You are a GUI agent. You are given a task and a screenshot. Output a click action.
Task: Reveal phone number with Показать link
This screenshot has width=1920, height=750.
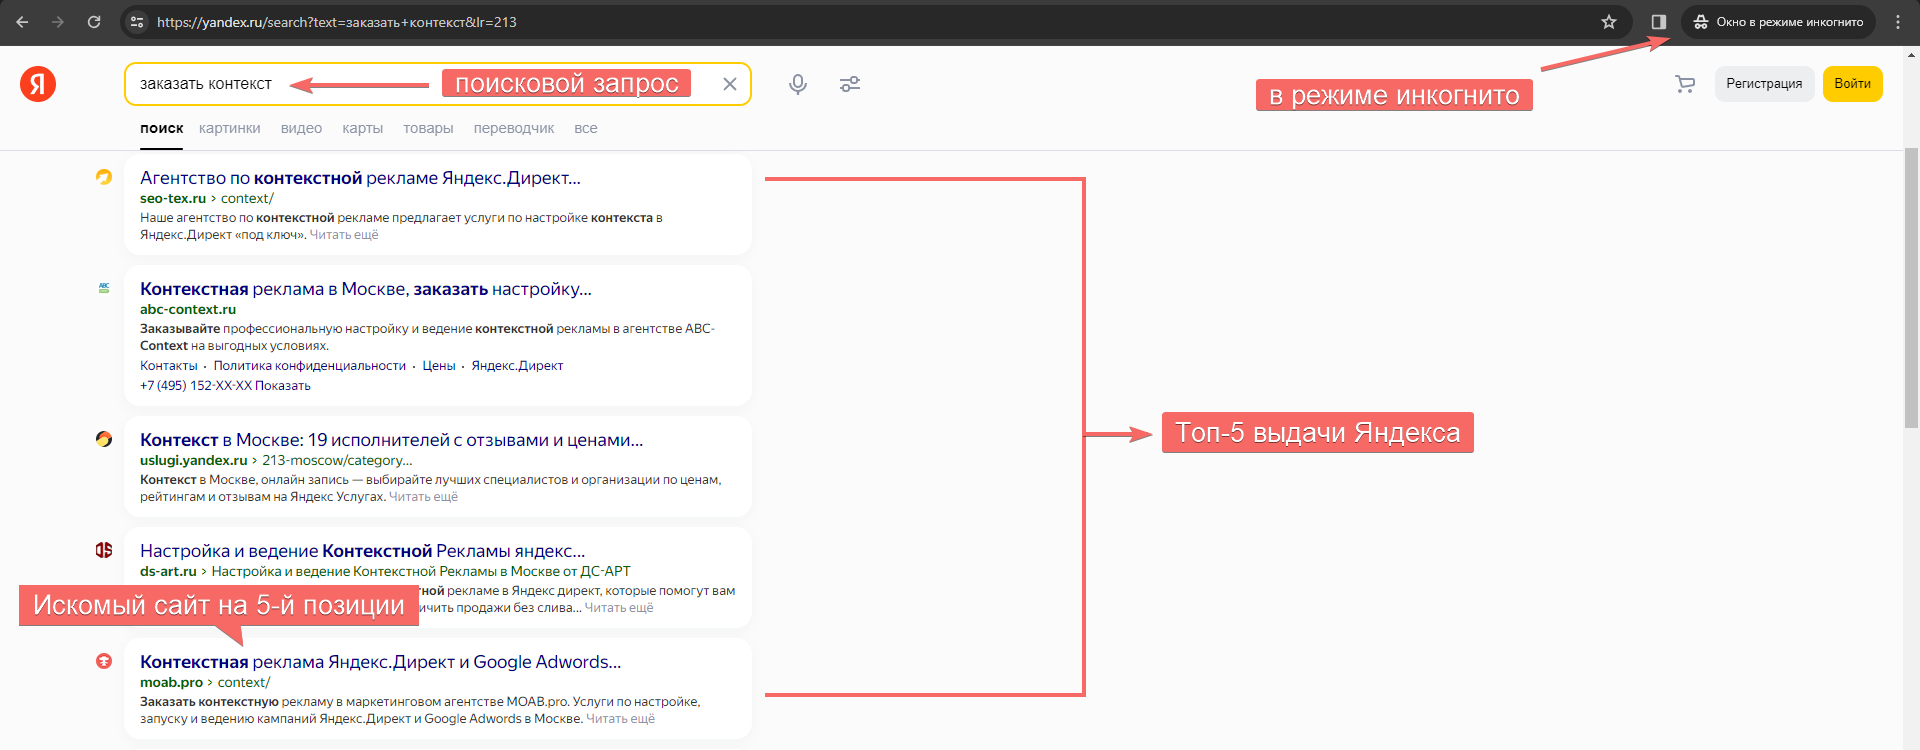[283, 386]
